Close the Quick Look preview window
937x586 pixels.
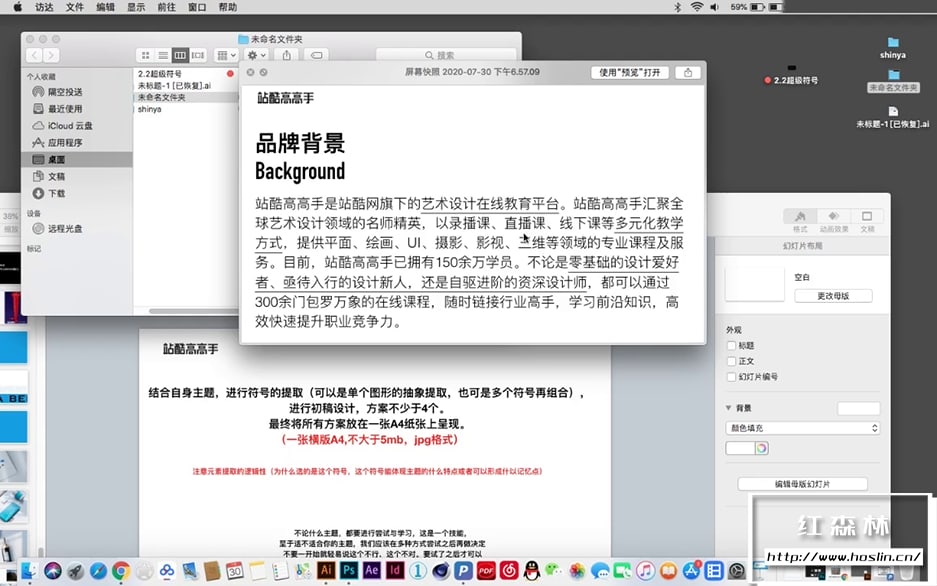(x=250, y=72)
